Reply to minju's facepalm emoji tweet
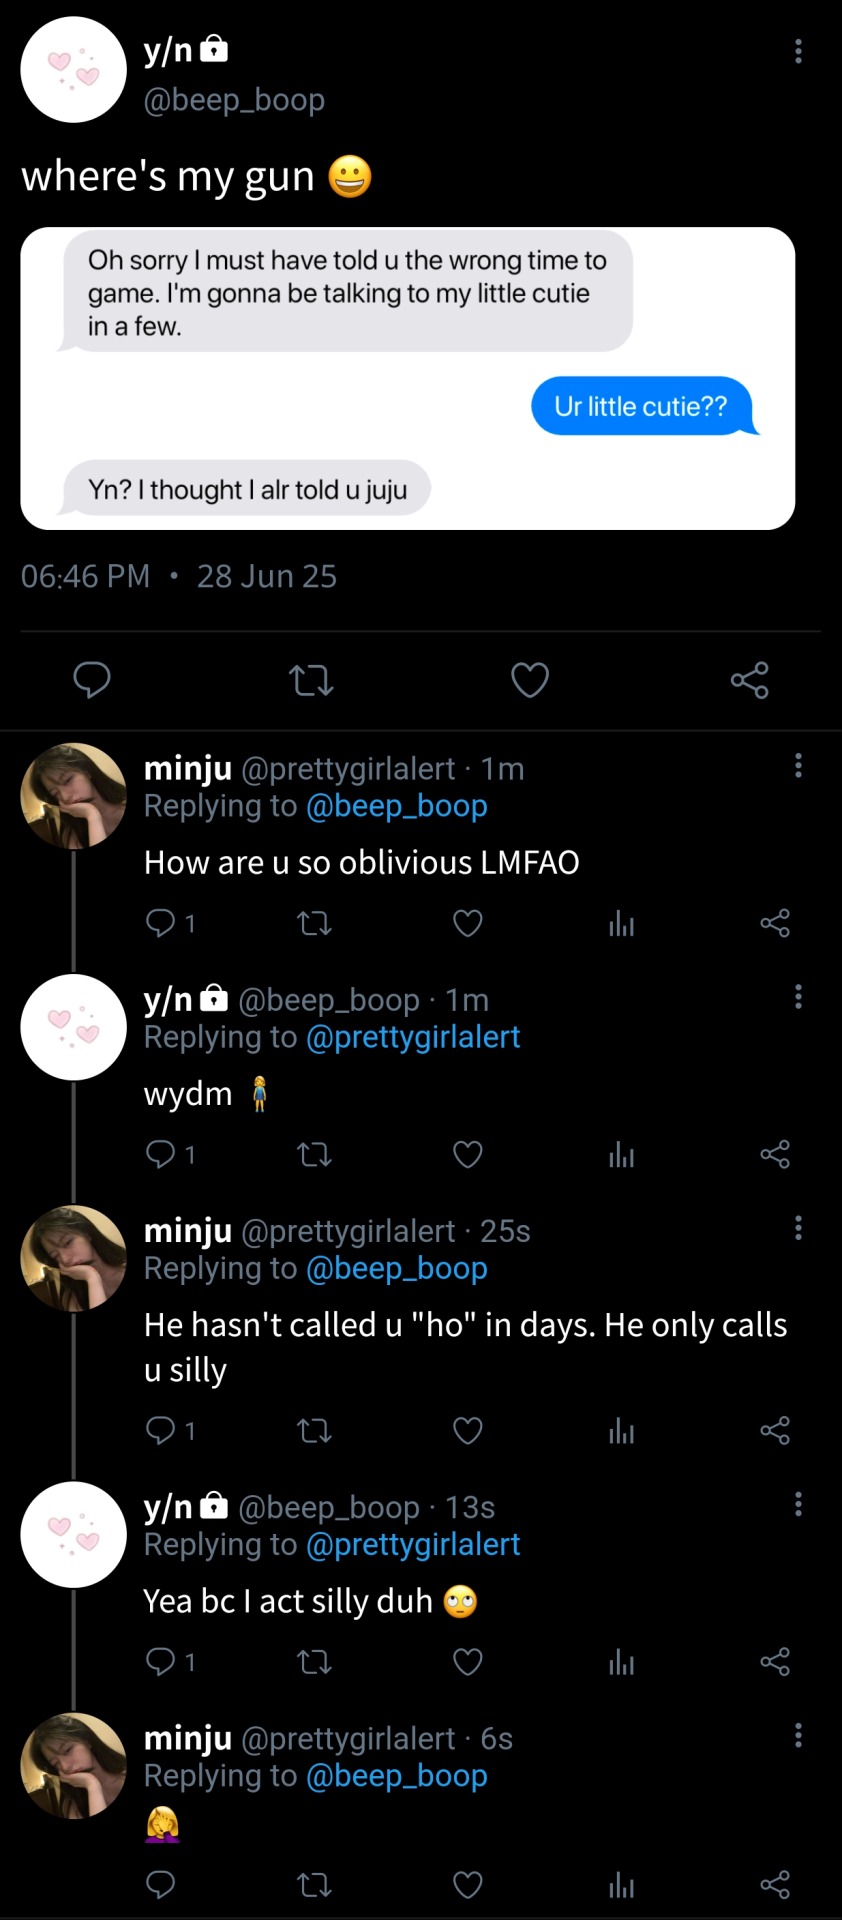 [x=161, y=1885]
